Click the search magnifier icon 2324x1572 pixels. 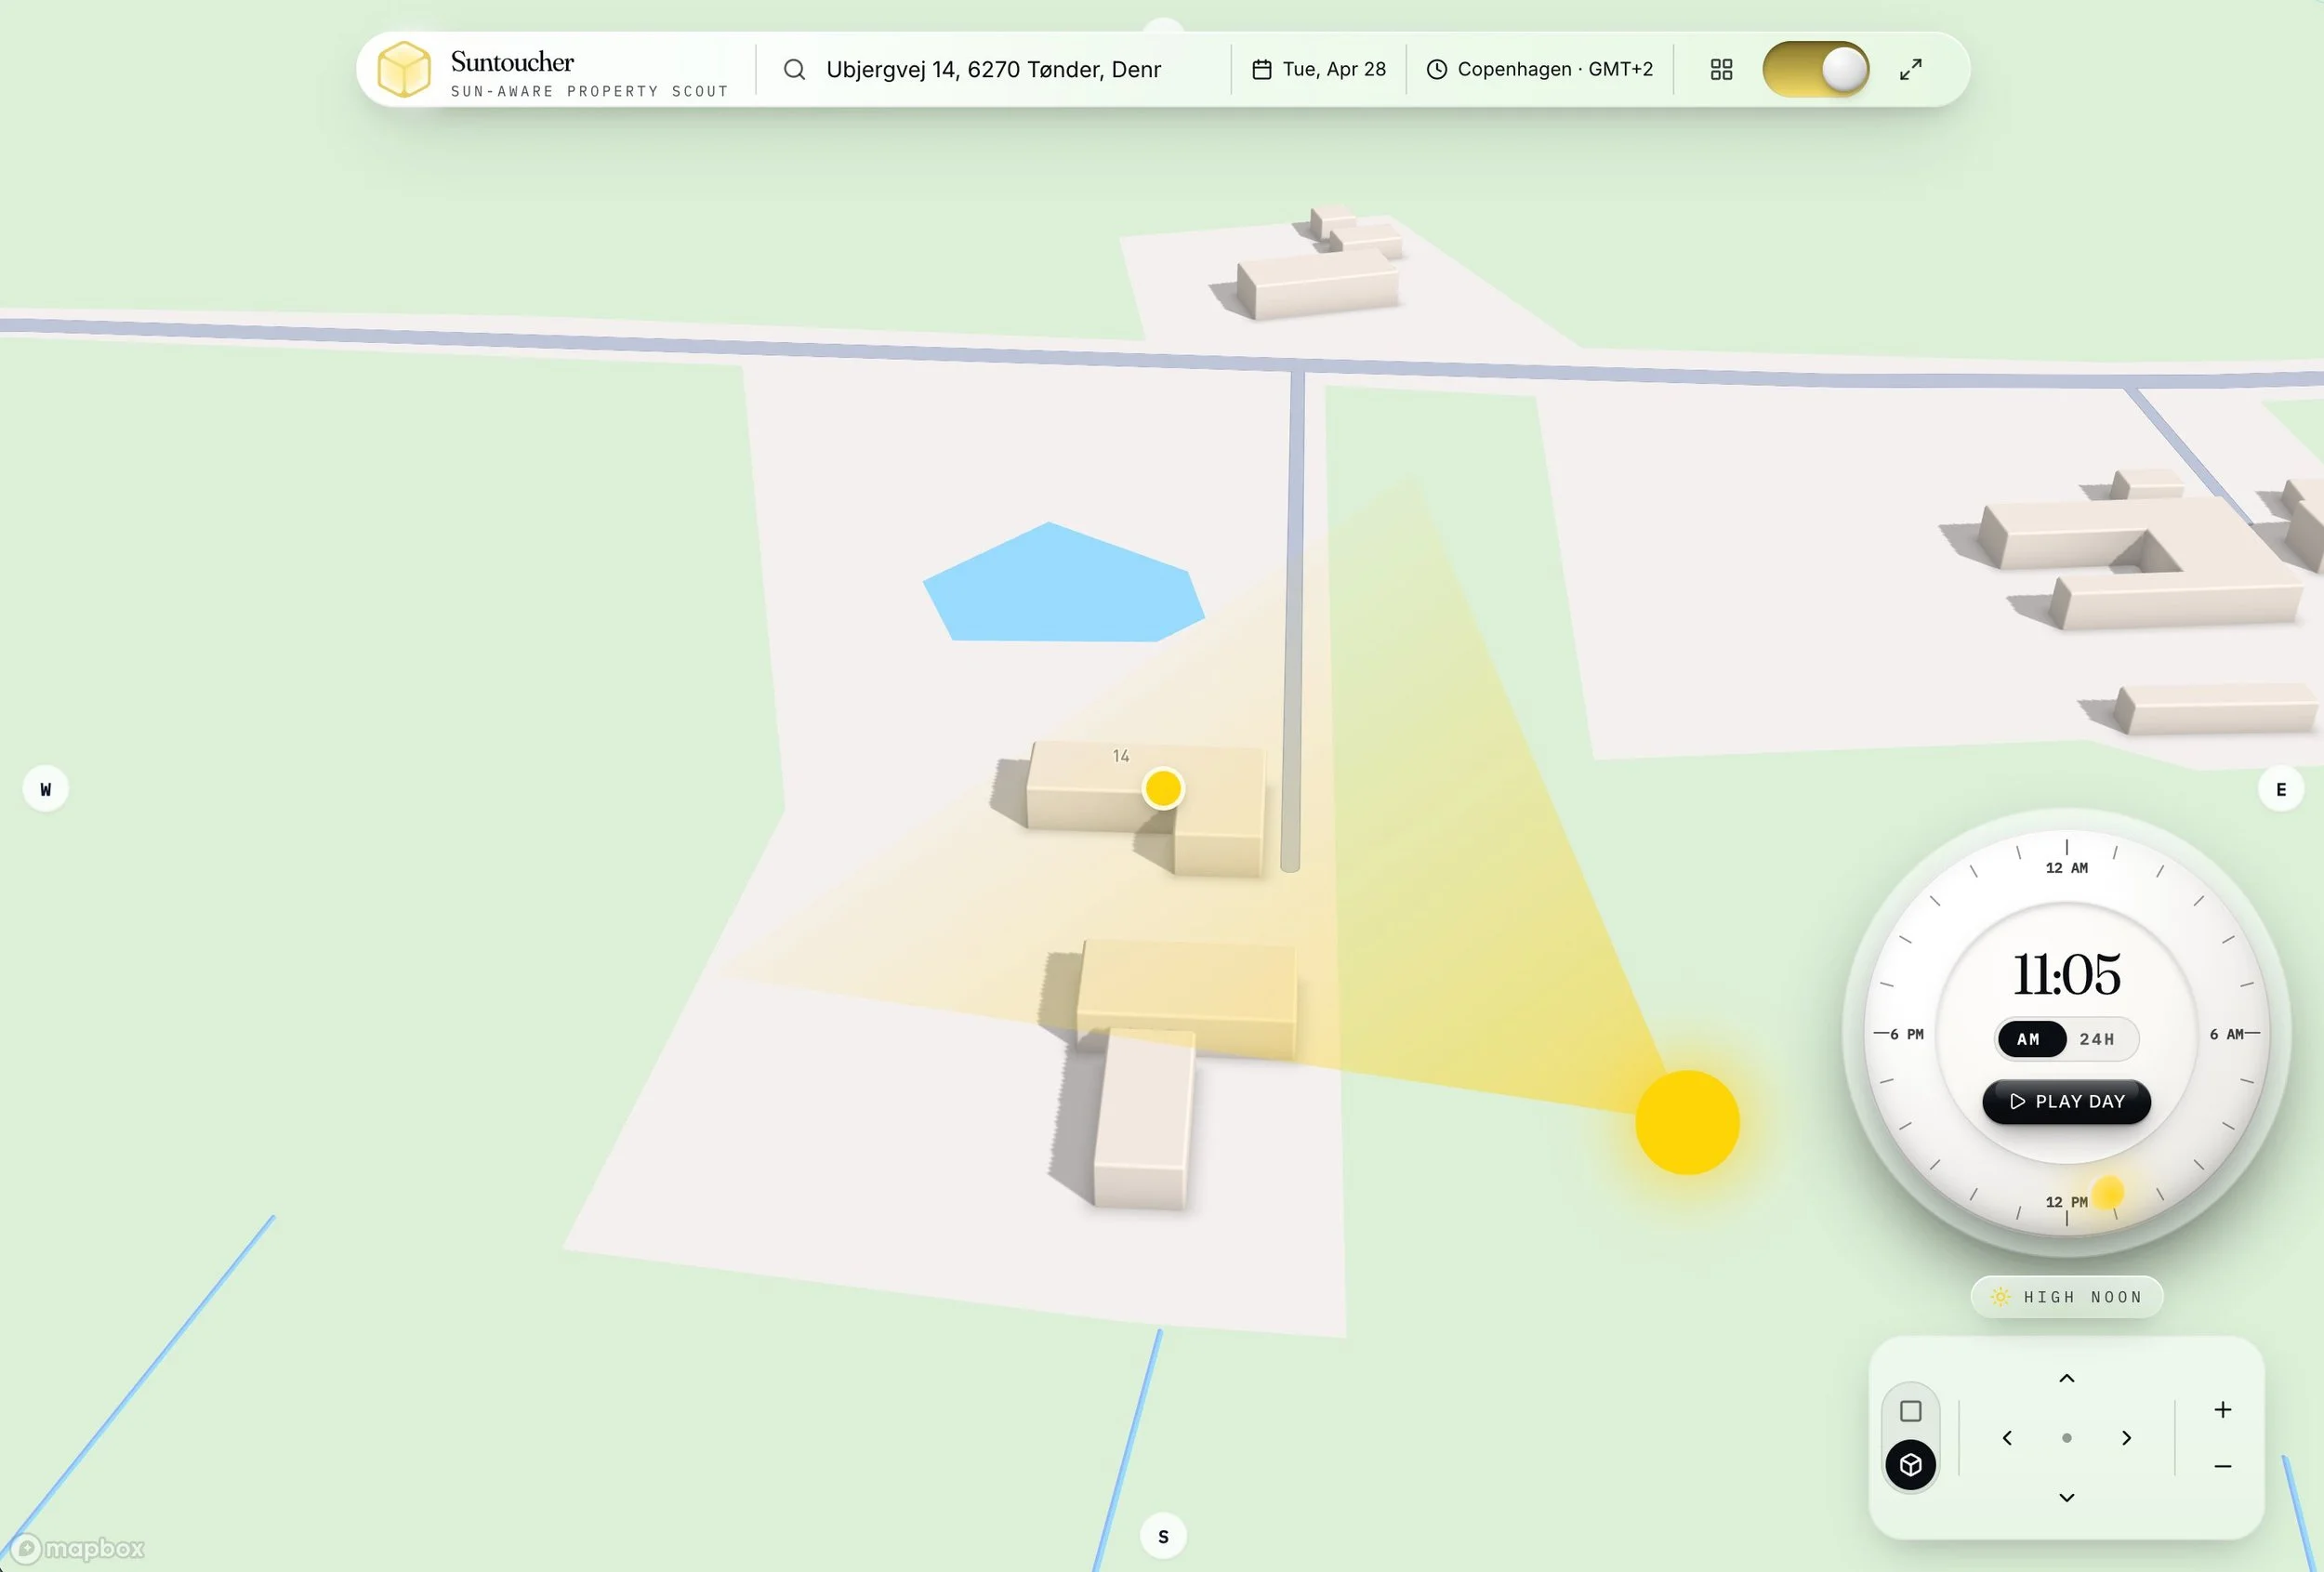click(794, 69)
